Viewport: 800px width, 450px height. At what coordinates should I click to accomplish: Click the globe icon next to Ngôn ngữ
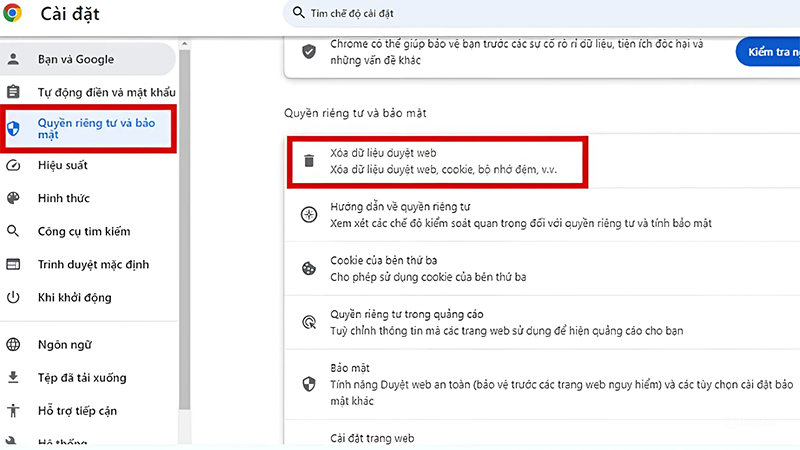tap(14, 345)
